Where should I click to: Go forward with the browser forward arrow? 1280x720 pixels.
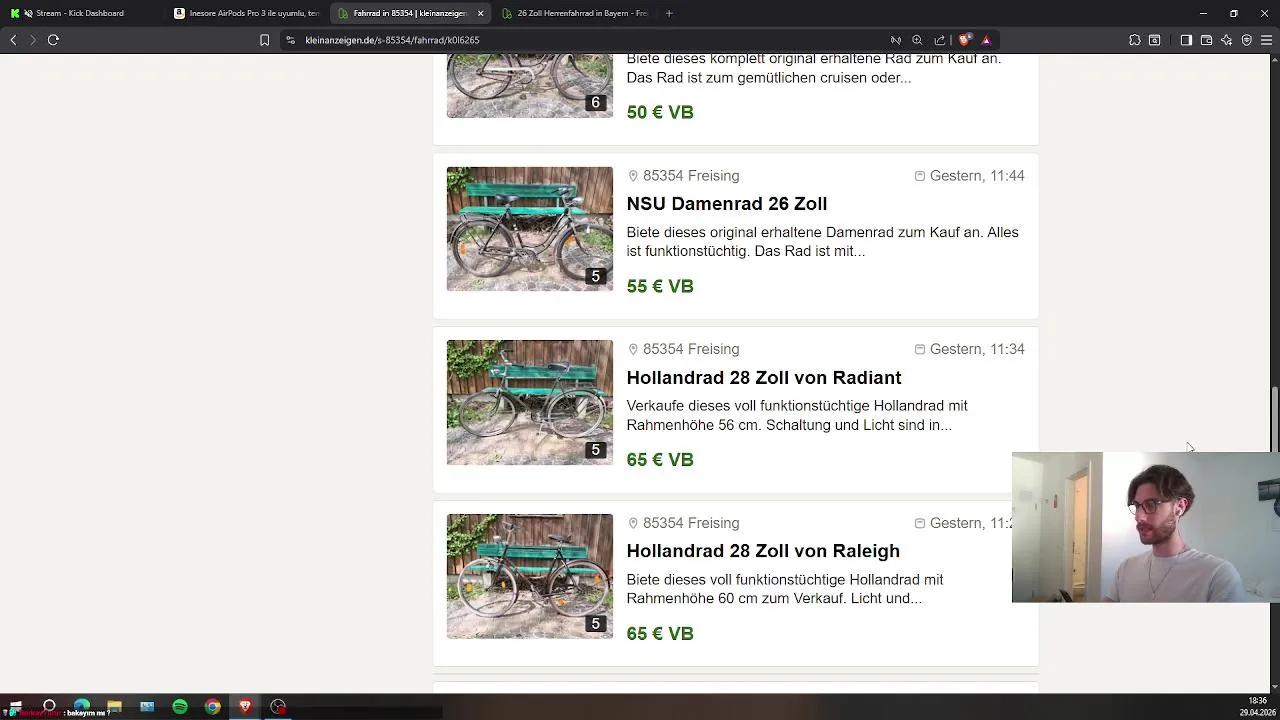click(33, 40)
